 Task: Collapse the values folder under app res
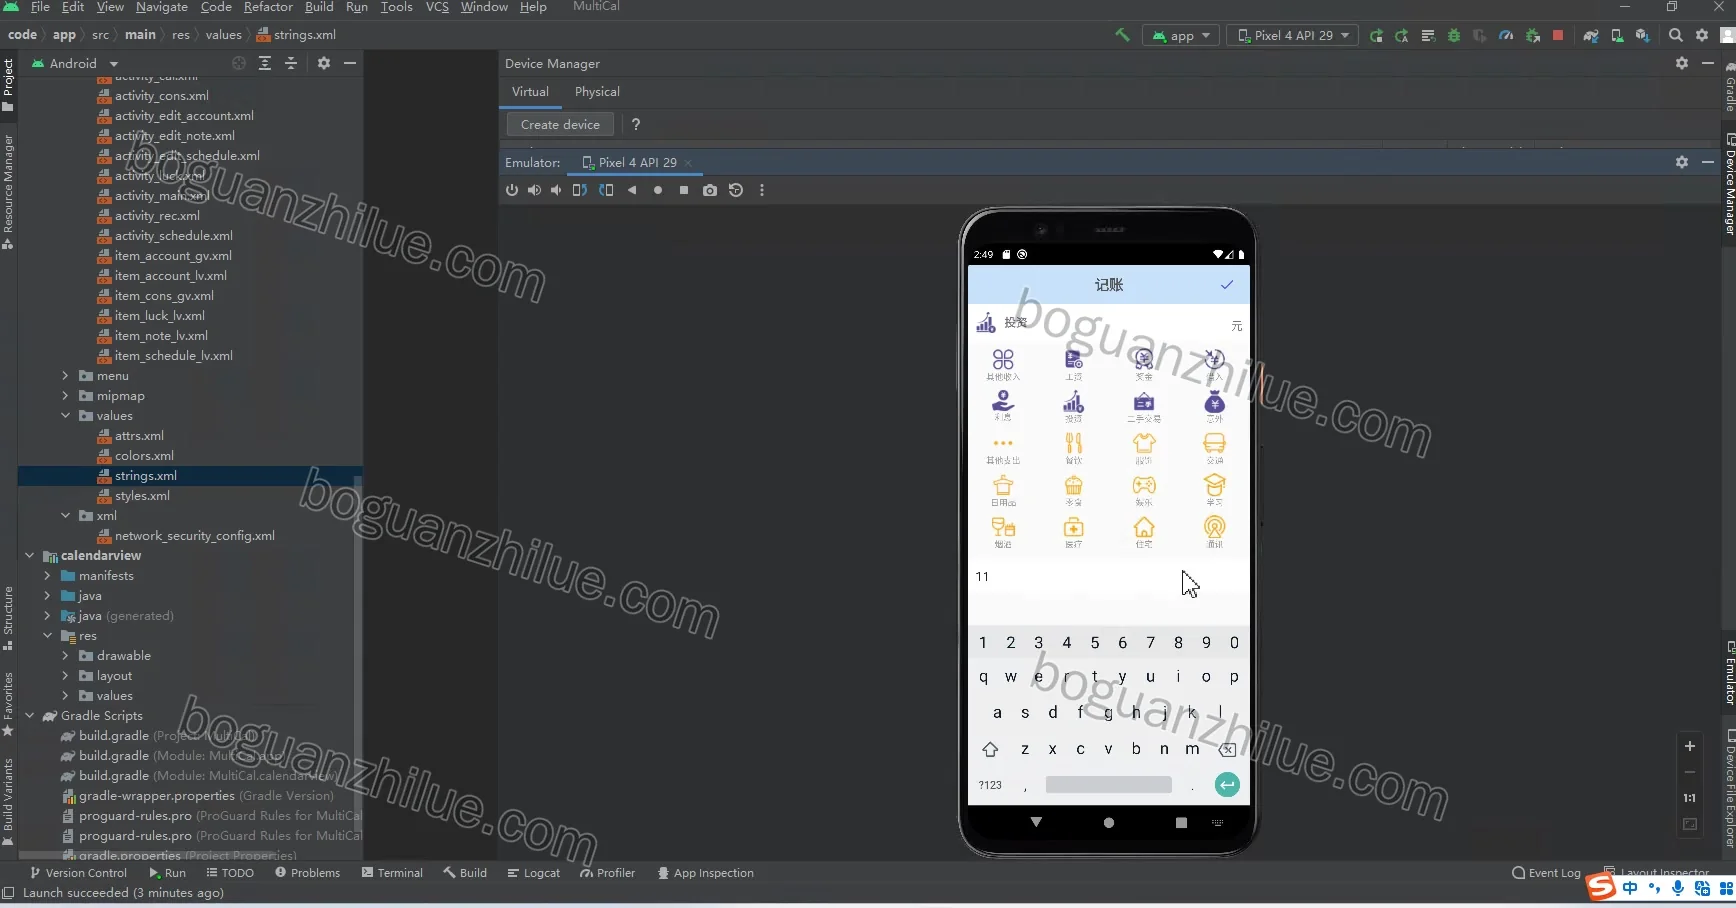coord(65,416)
